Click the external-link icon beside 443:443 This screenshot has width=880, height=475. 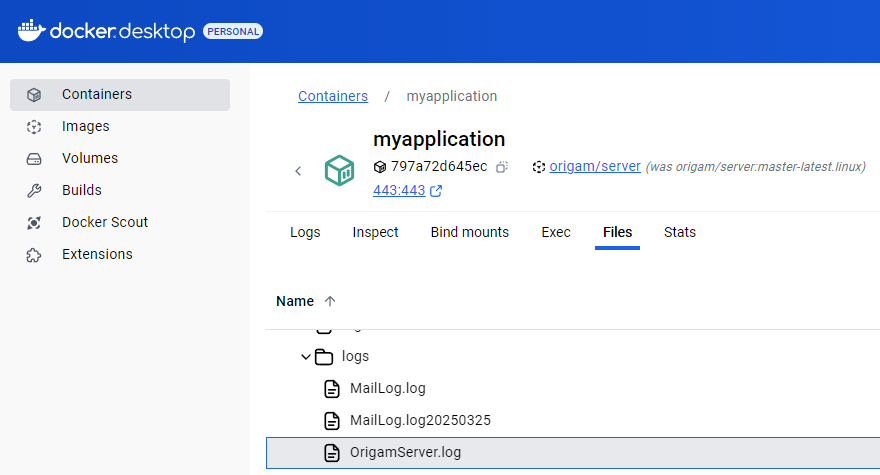click(x=436, y=191)
